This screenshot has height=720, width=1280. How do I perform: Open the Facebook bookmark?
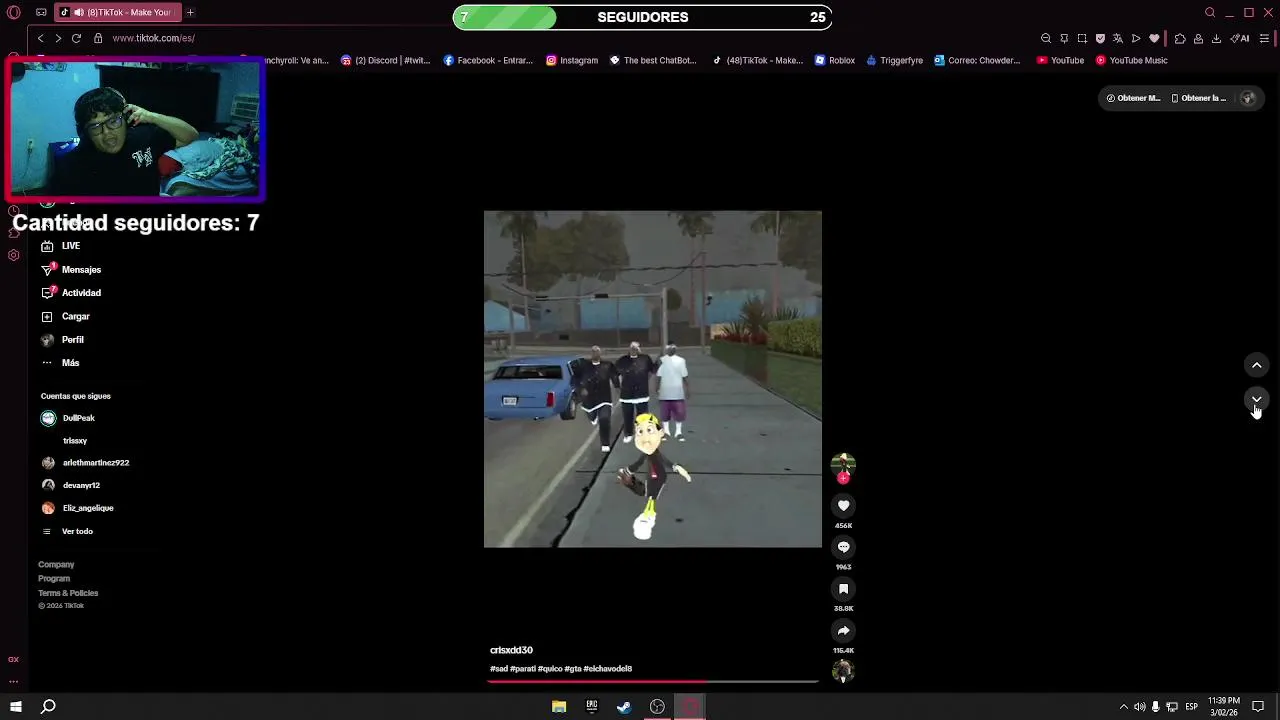tap(488, 60)
